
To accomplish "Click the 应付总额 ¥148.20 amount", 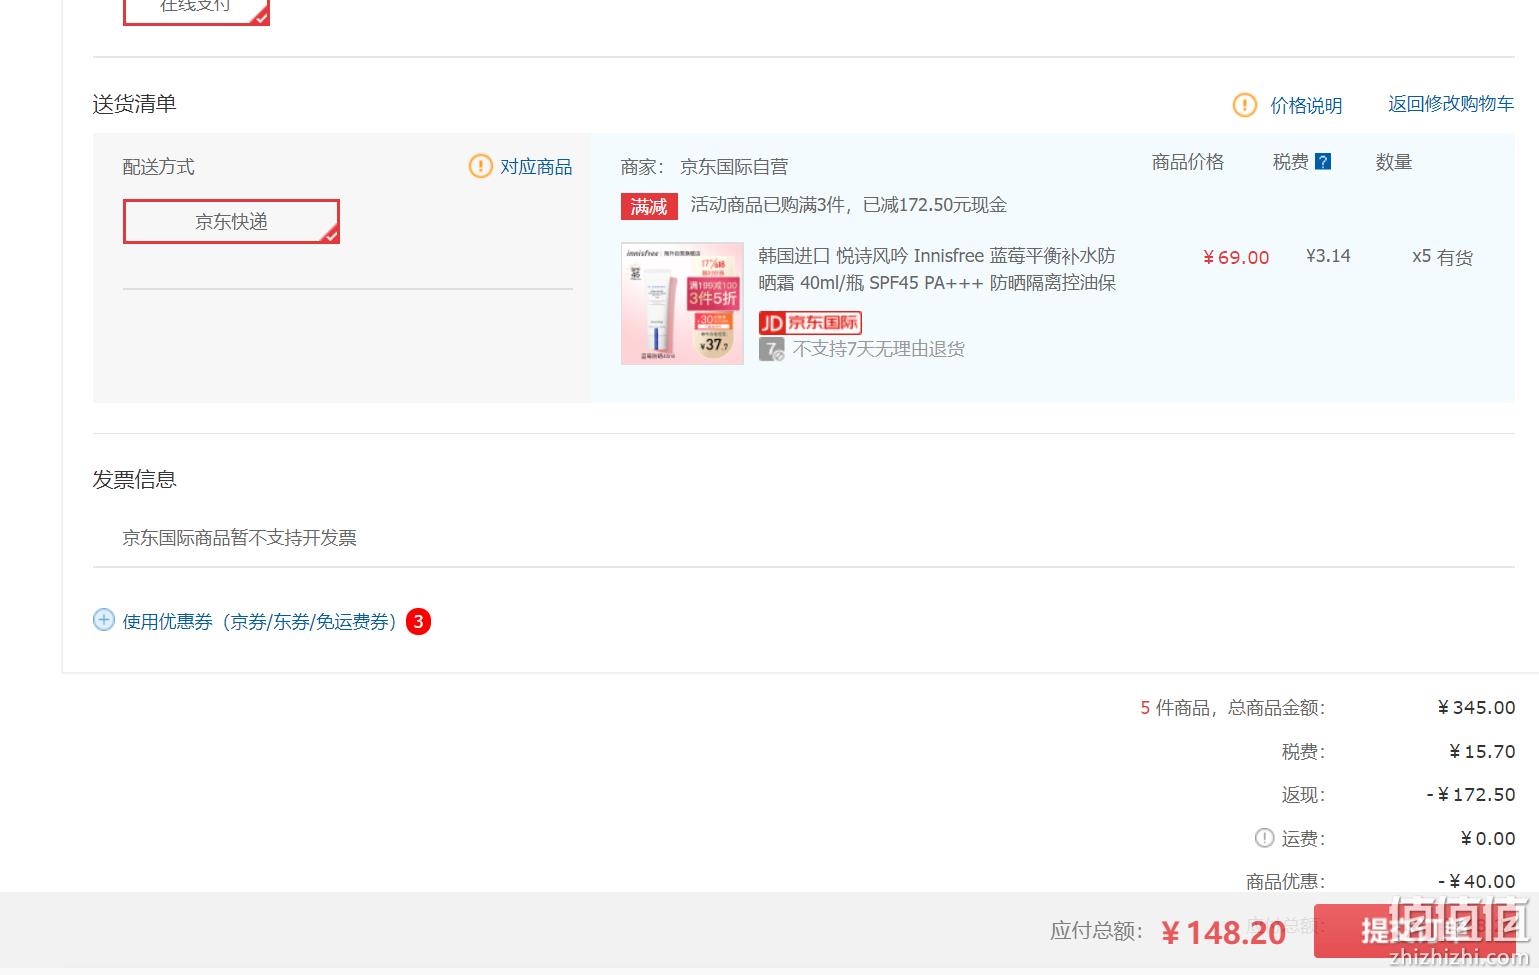I will coord(1224,933).
